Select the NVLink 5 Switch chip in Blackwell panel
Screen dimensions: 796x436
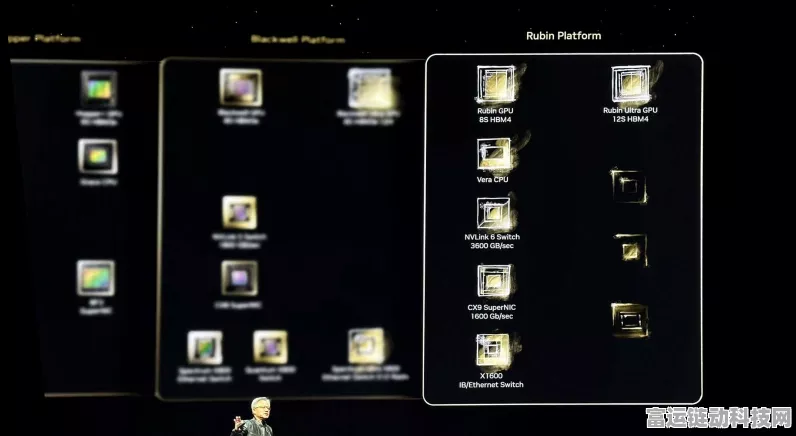coord(239,212)
